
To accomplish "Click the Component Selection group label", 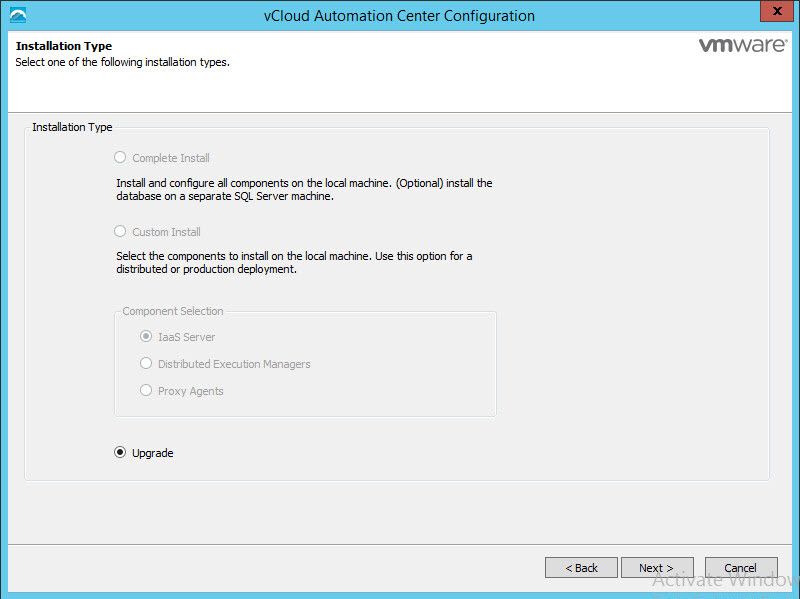I will (173, 311).
